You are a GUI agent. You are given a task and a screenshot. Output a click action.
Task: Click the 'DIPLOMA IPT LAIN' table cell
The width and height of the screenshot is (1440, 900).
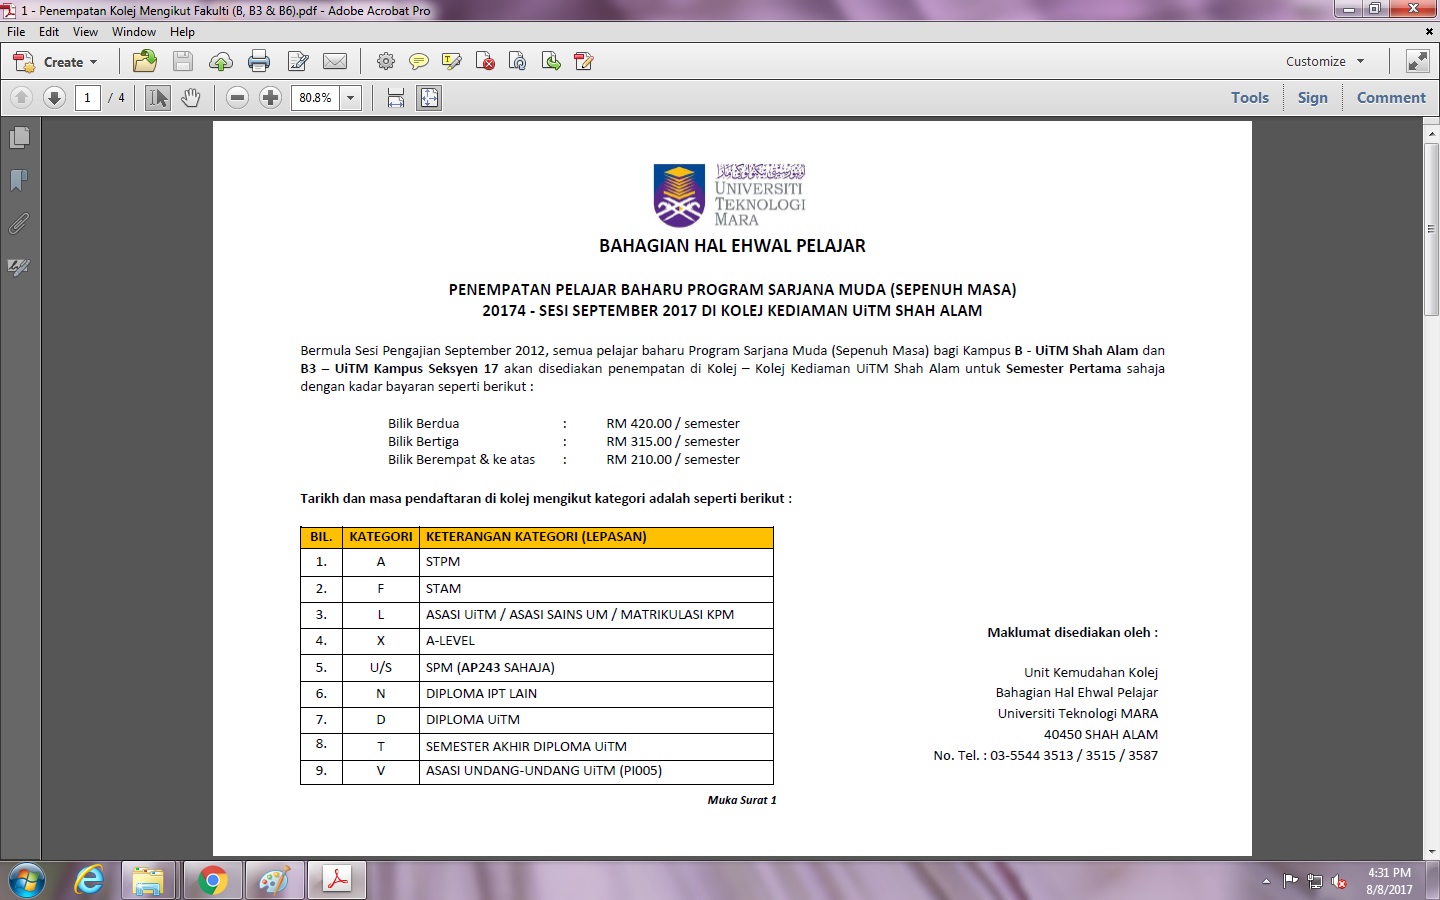click(596, 694)
